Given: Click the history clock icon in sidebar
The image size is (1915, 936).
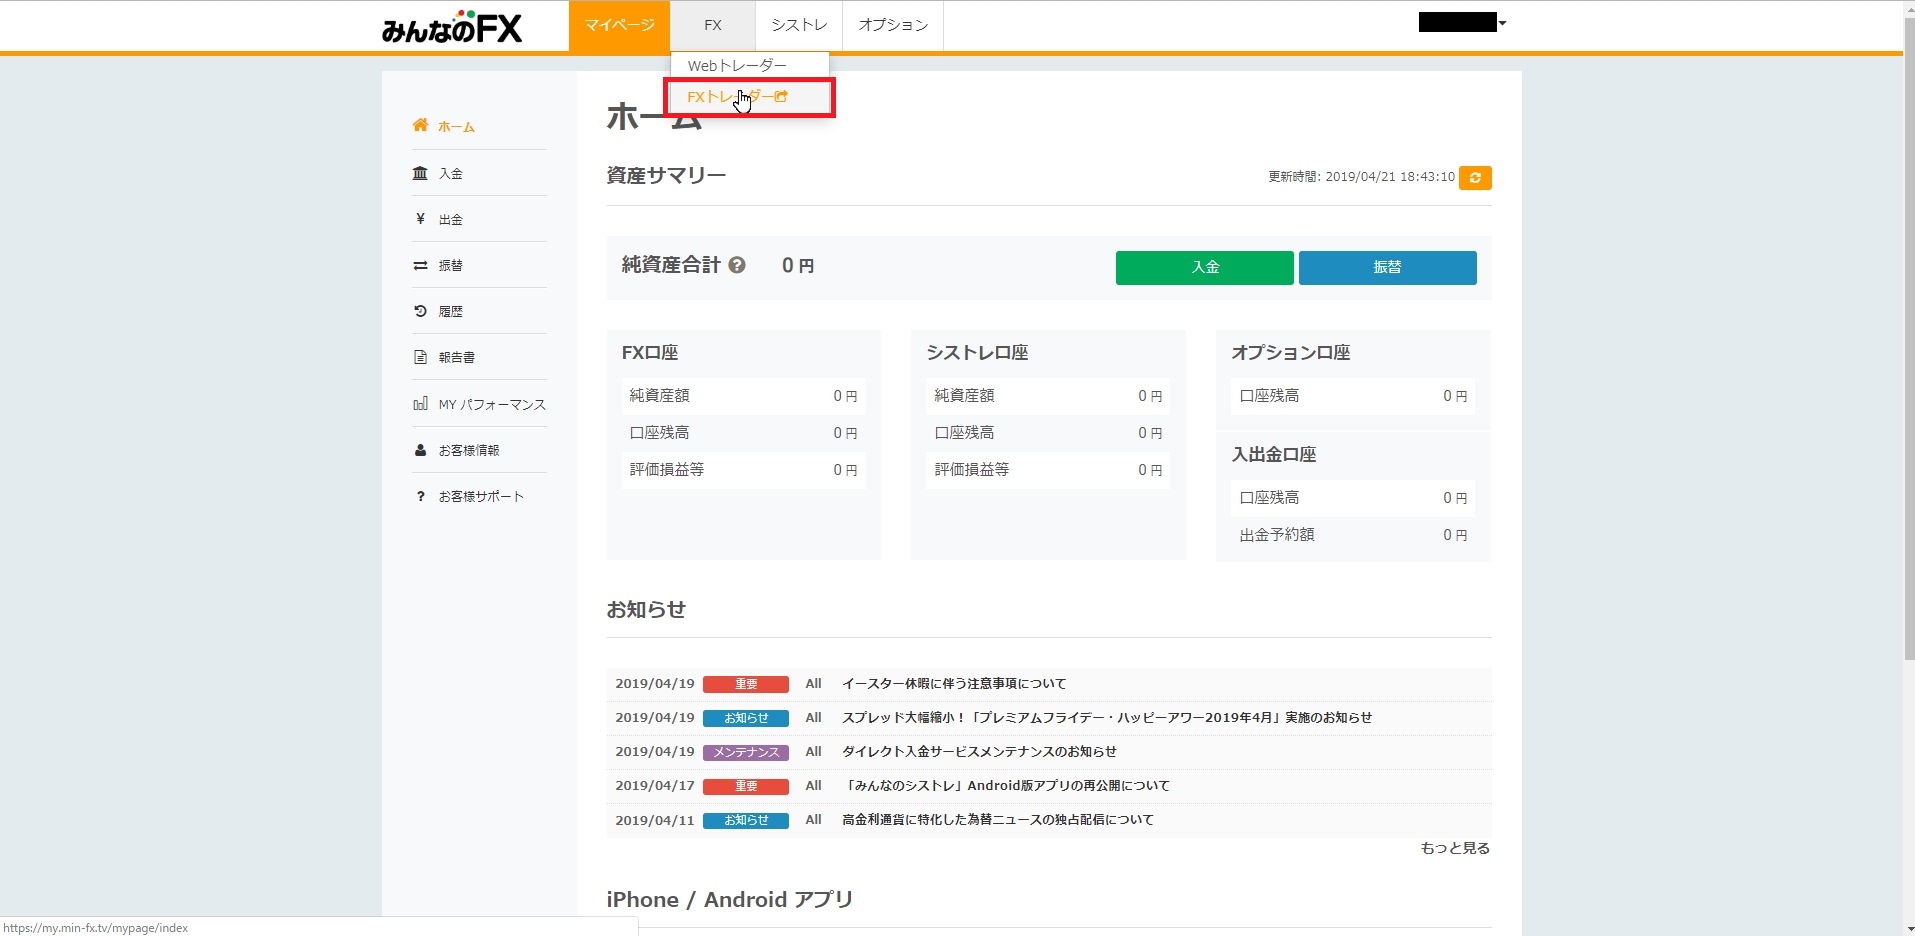Looking at the screenshot, I should (420, 311).
